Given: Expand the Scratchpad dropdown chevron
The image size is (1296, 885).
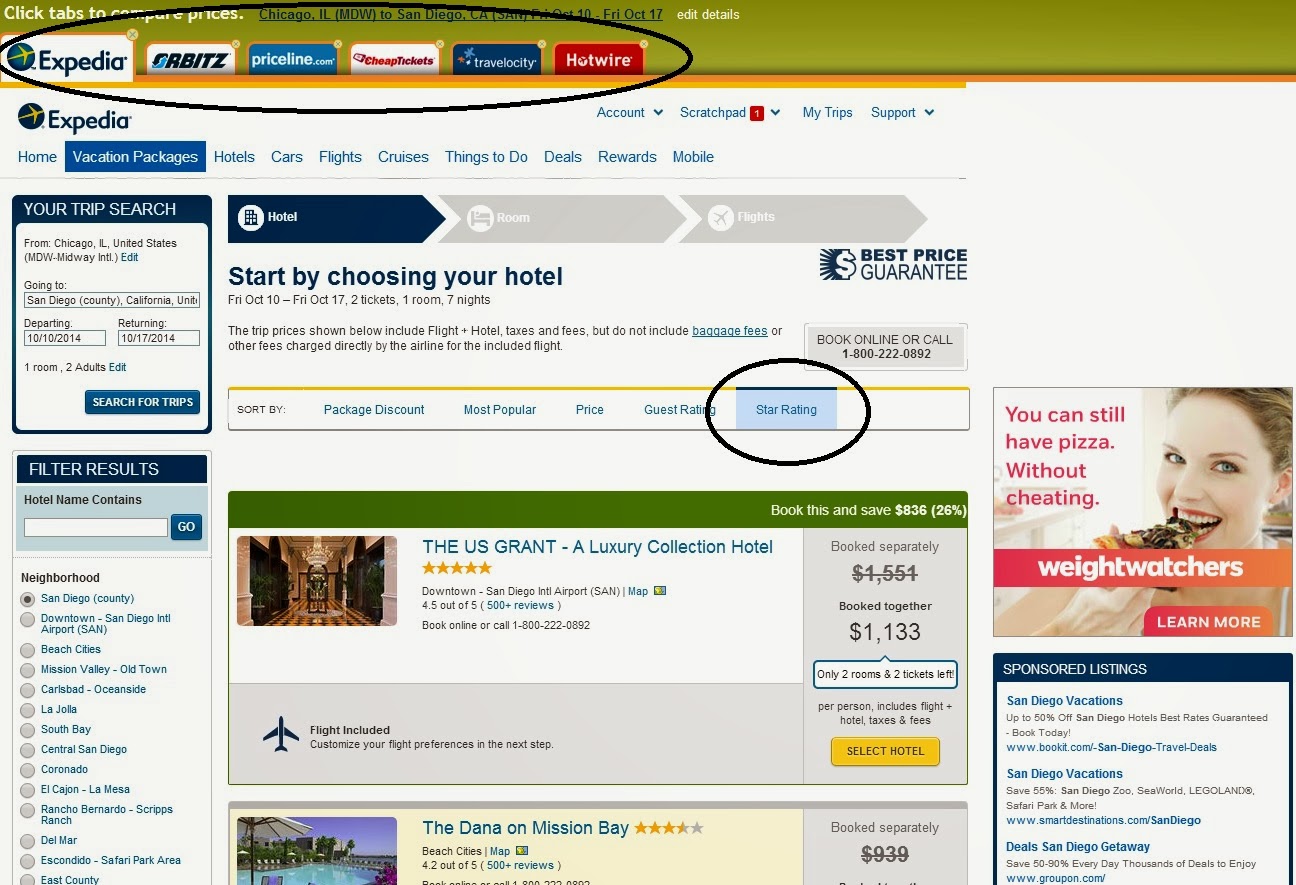Looking at the screenshot, I should (776, 113).
